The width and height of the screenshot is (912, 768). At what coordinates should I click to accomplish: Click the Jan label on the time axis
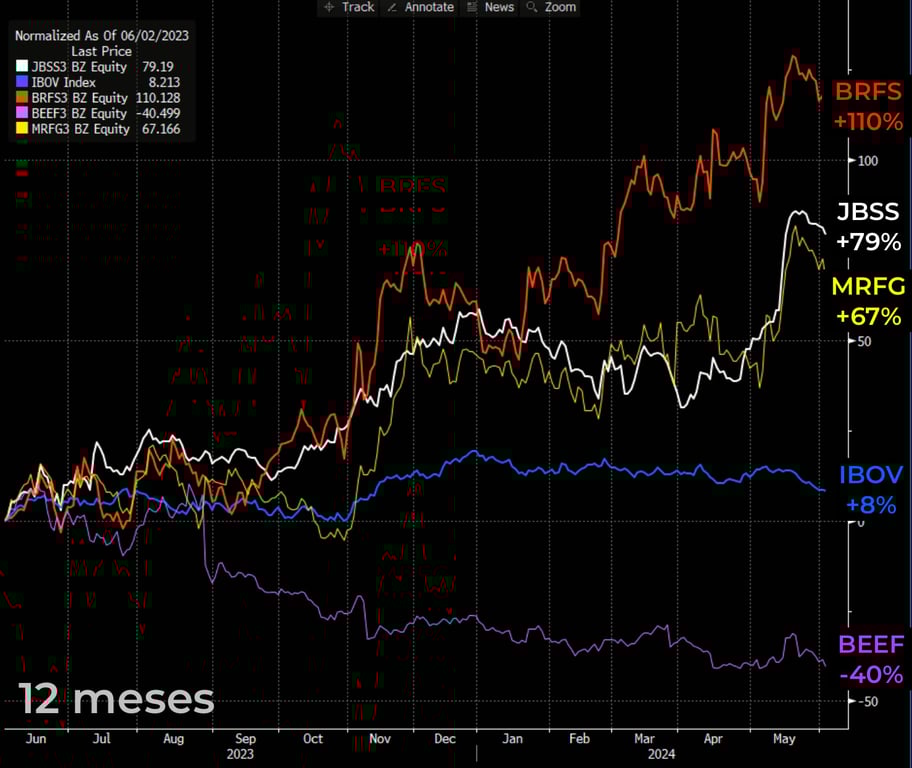(512, 739)
